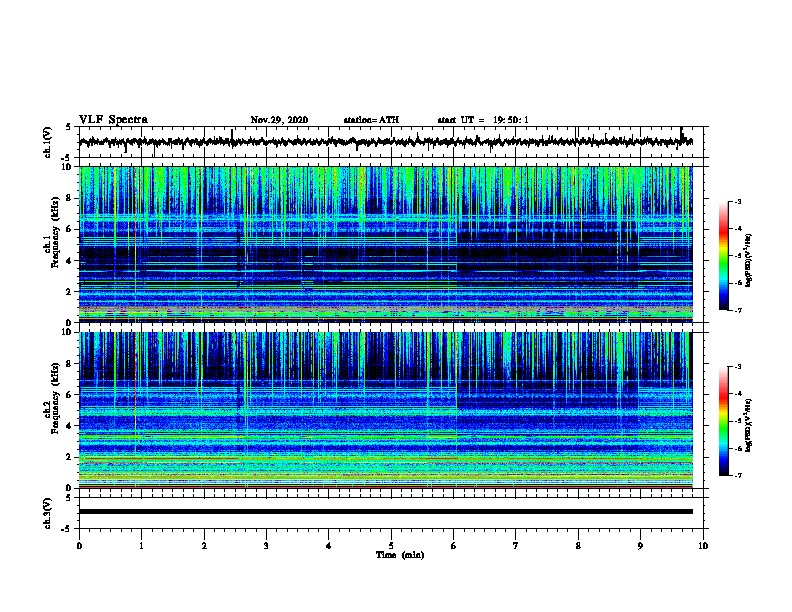Click the ch.1 spectrogram color scale bar

(723, 256)
